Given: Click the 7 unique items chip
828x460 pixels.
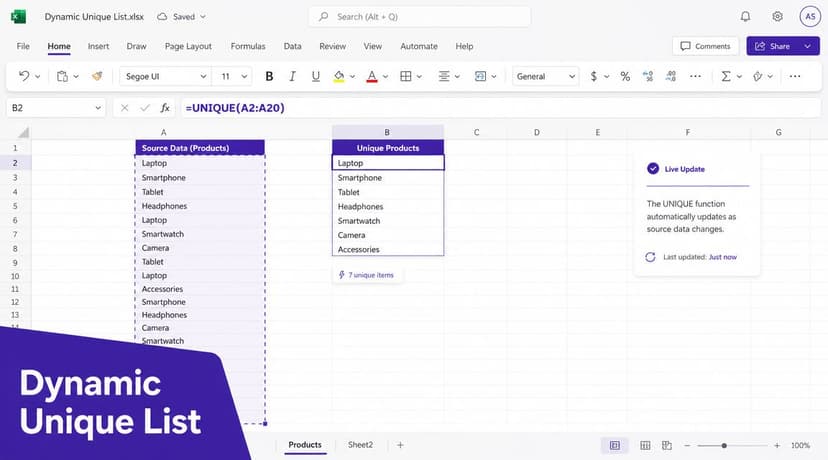Looking at the screenshot, I should (x=366, y=275).
